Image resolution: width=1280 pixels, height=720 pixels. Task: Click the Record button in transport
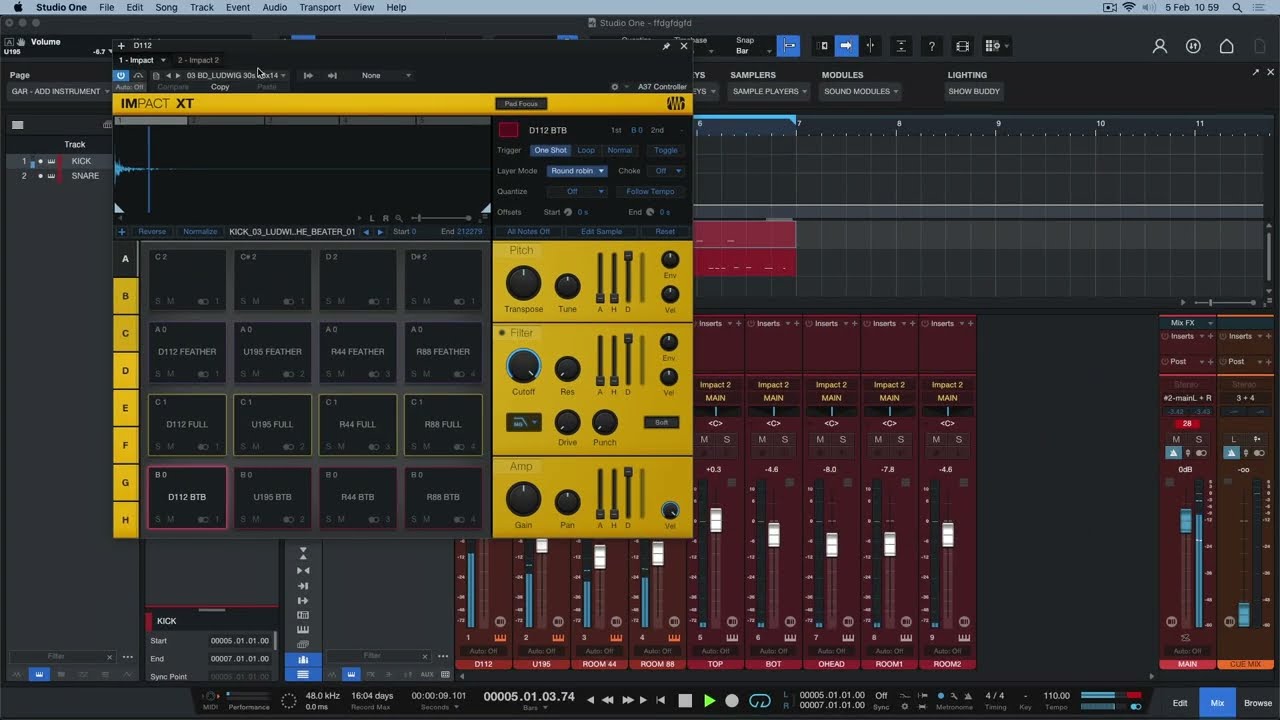pyautogui.click(x=732, y=701)
